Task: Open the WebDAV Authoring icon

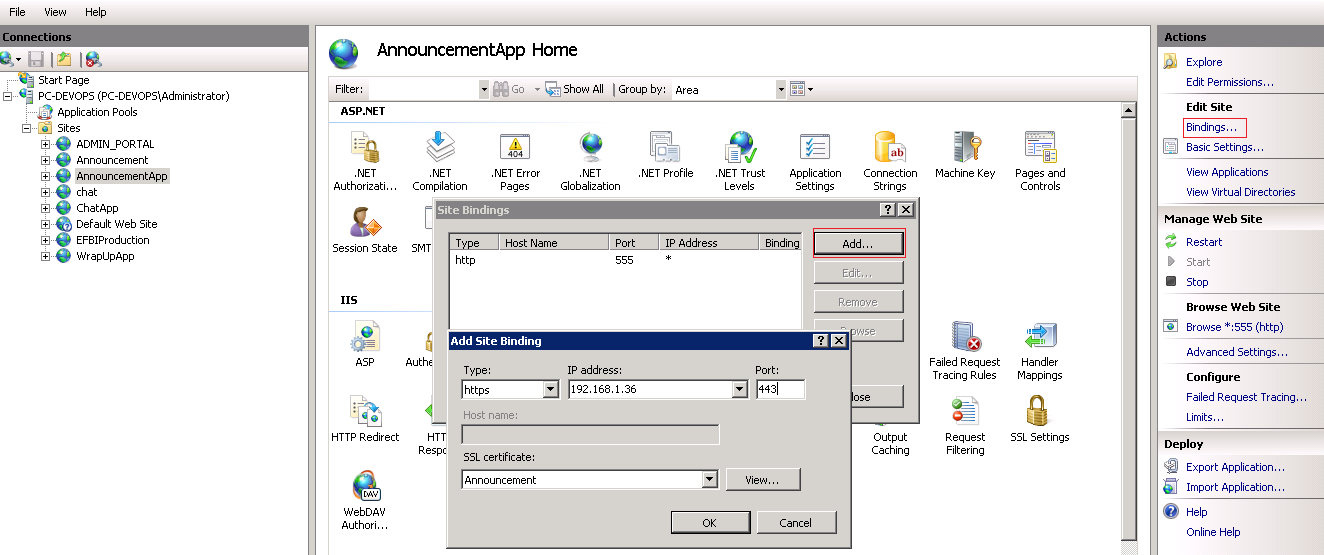Action: [x=365, y=500]
